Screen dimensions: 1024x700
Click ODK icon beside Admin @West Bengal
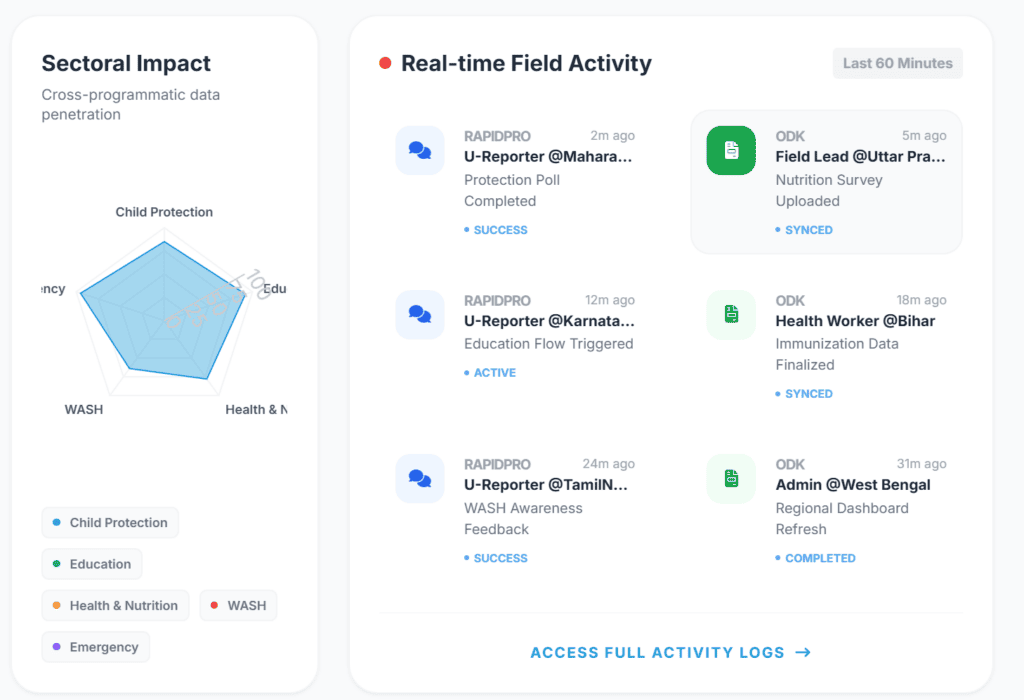[731, 478]
